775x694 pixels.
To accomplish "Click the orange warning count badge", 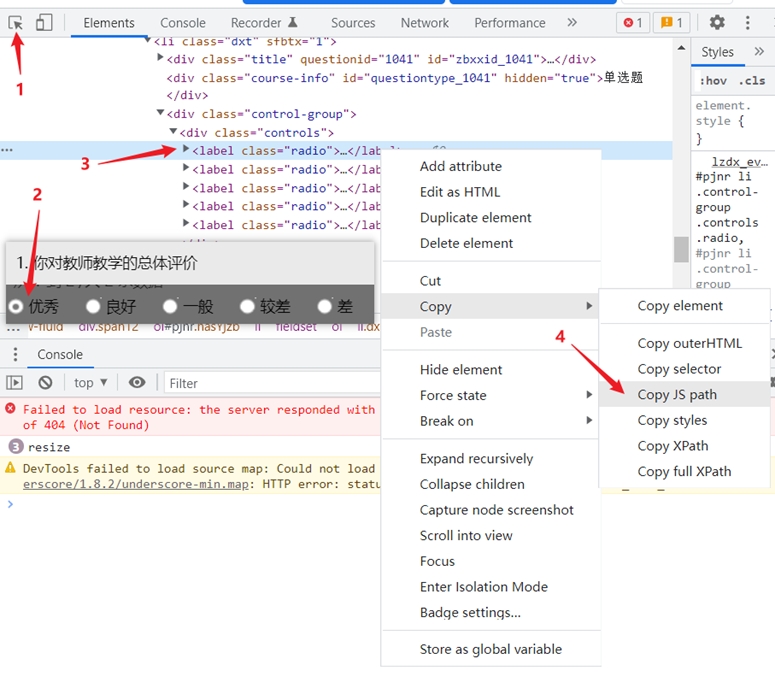I will (x=672, y=23).
